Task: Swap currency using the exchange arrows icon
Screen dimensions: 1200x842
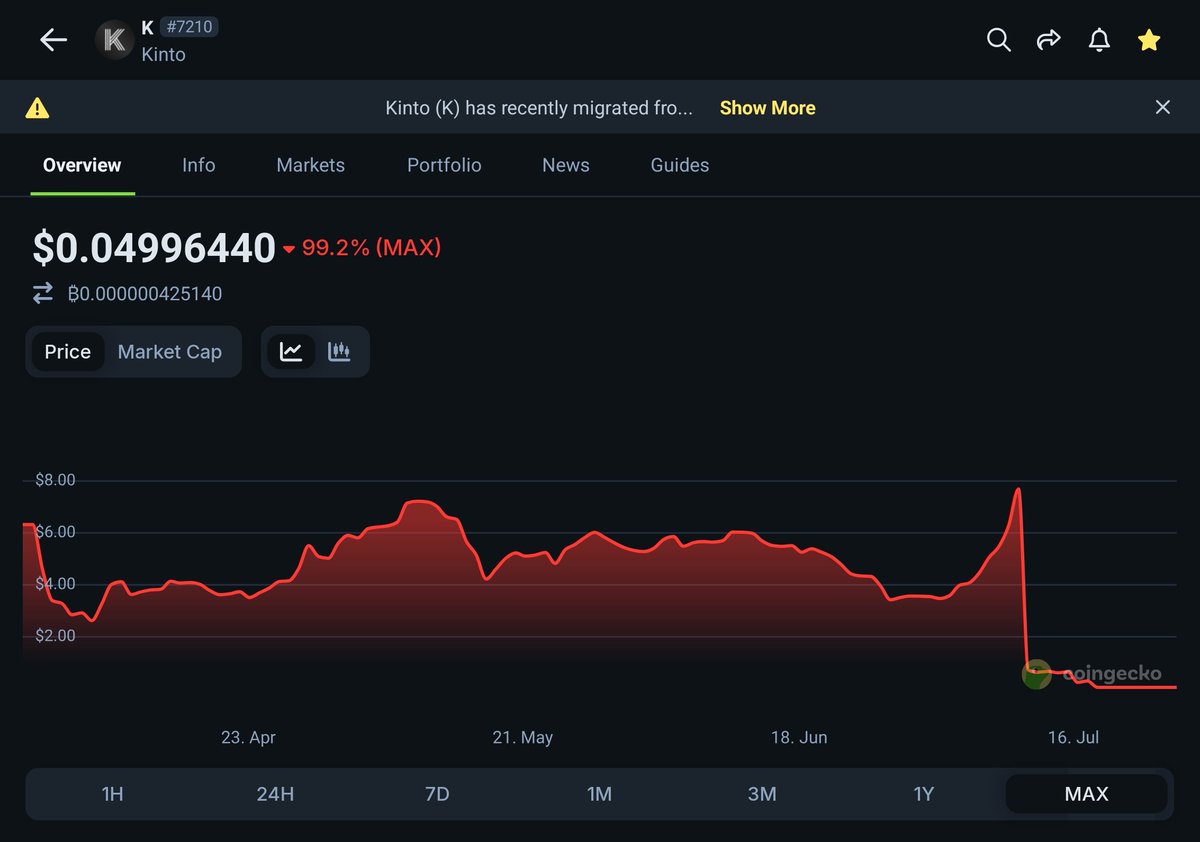Action: 43,294
